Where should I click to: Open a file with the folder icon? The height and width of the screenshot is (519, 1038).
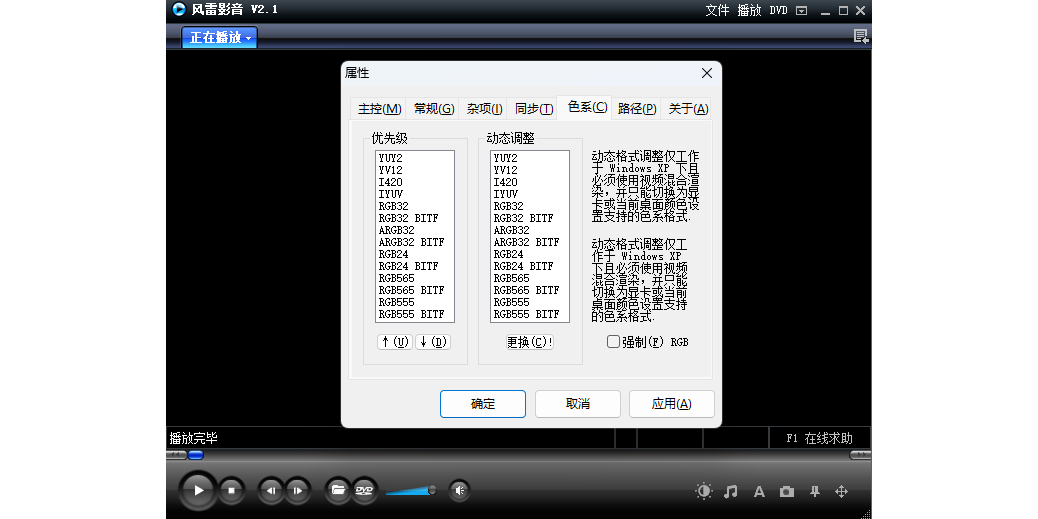point(338,490)
